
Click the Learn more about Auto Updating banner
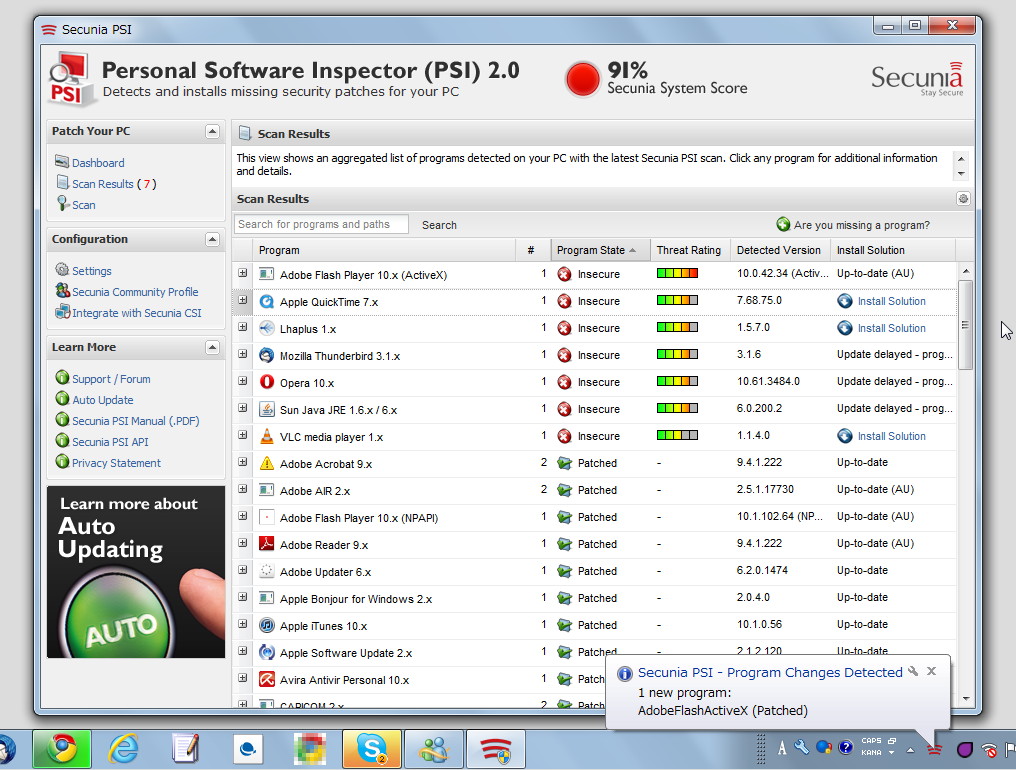click(x=136, y=572)
